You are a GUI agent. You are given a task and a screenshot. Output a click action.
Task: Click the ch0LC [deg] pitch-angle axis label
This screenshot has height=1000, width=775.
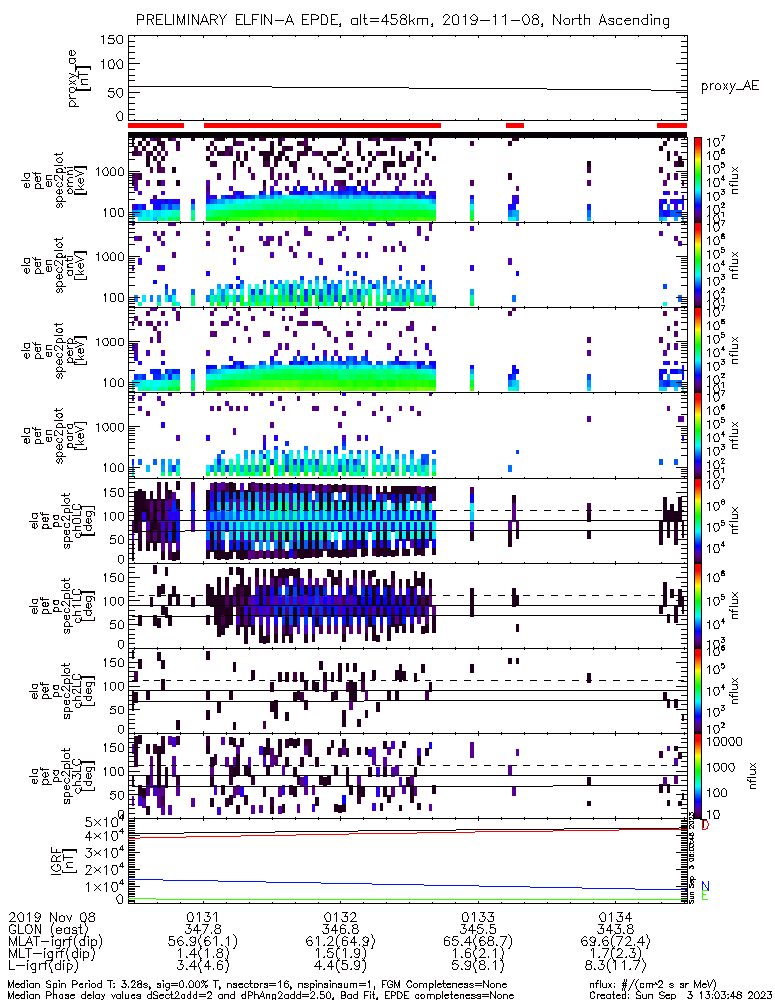tap(62, 520)
